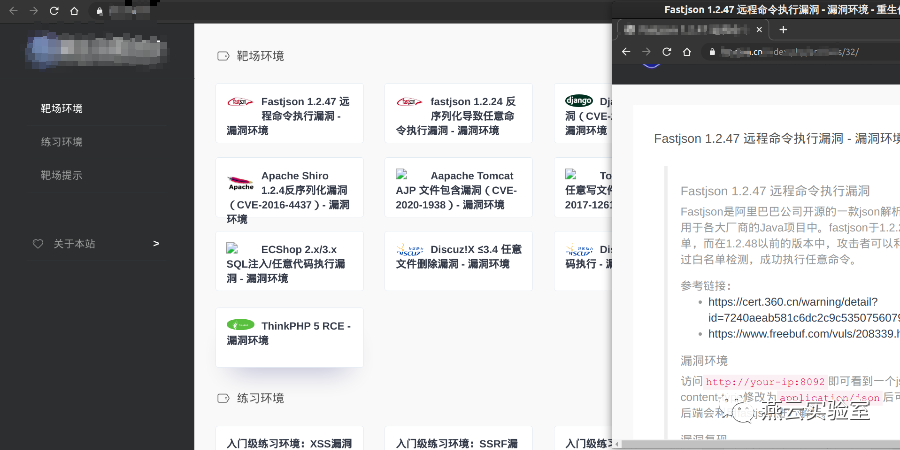
Task: Go back in the left browser window
Action: tap(14, 11)
